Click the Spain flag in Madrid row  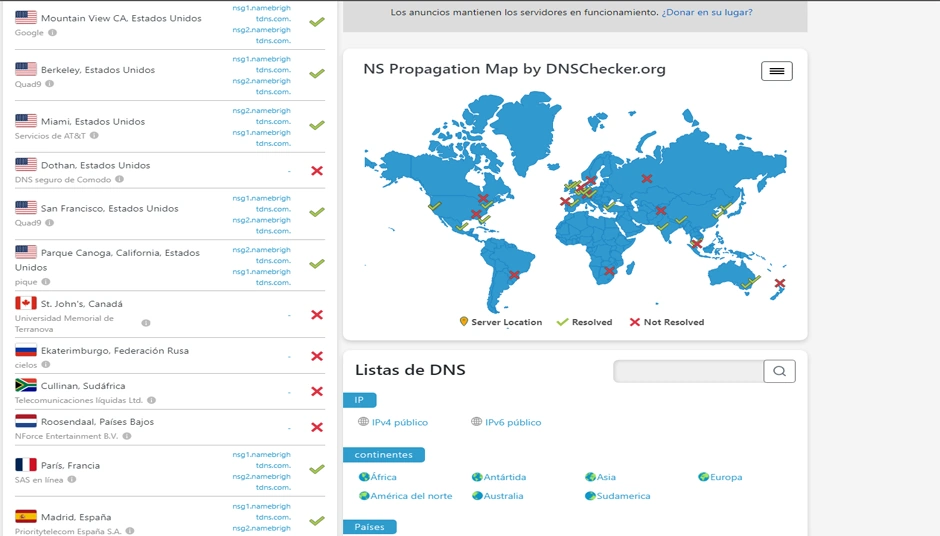26,516
